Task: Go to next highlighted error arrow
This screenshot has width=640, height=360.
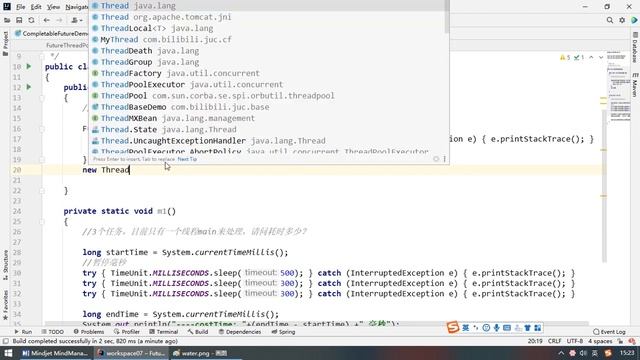Action: tap(601, 58)
